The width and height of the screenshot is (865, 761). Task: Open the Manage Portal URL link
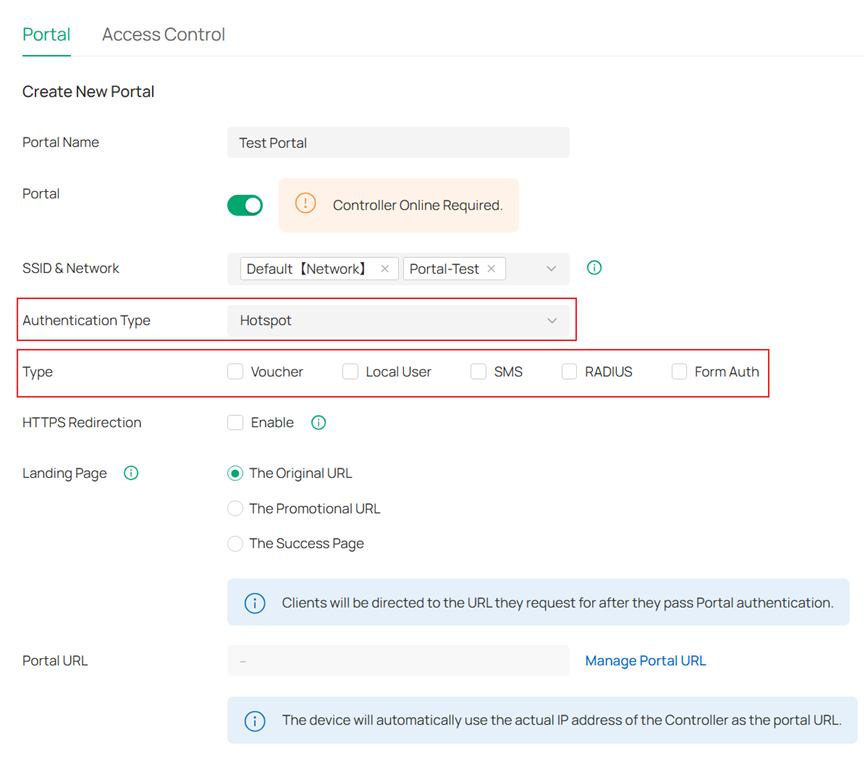coord(645,661)
